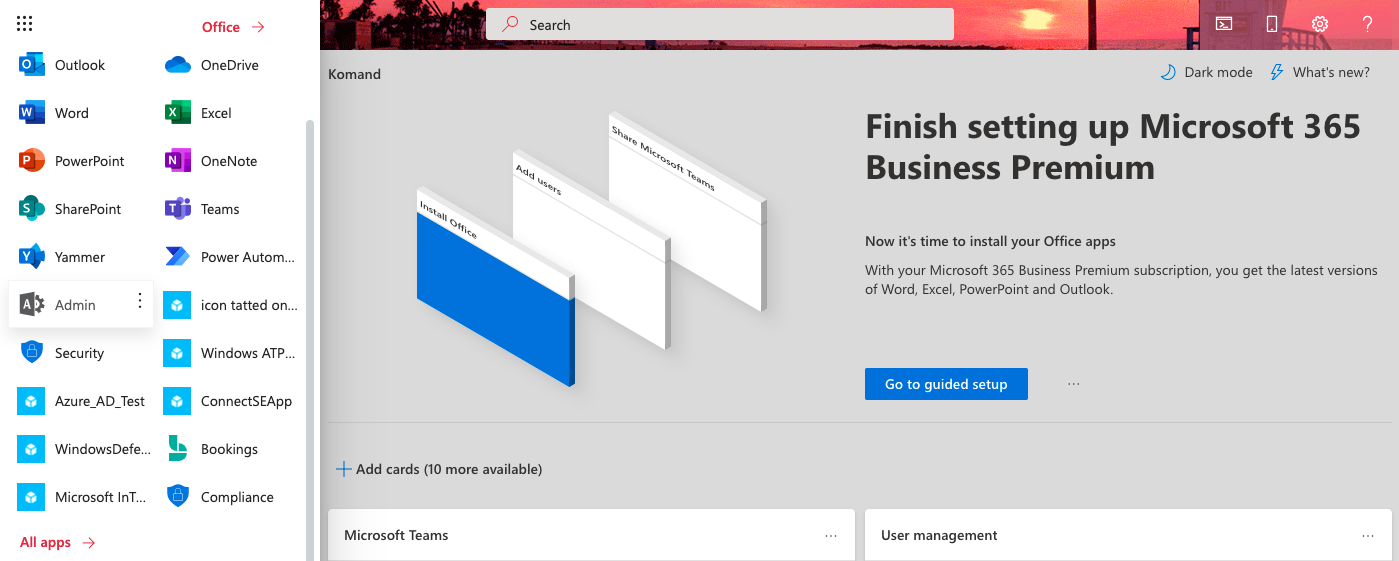Open the Settings gear icon

click(x=1319, y=24)
